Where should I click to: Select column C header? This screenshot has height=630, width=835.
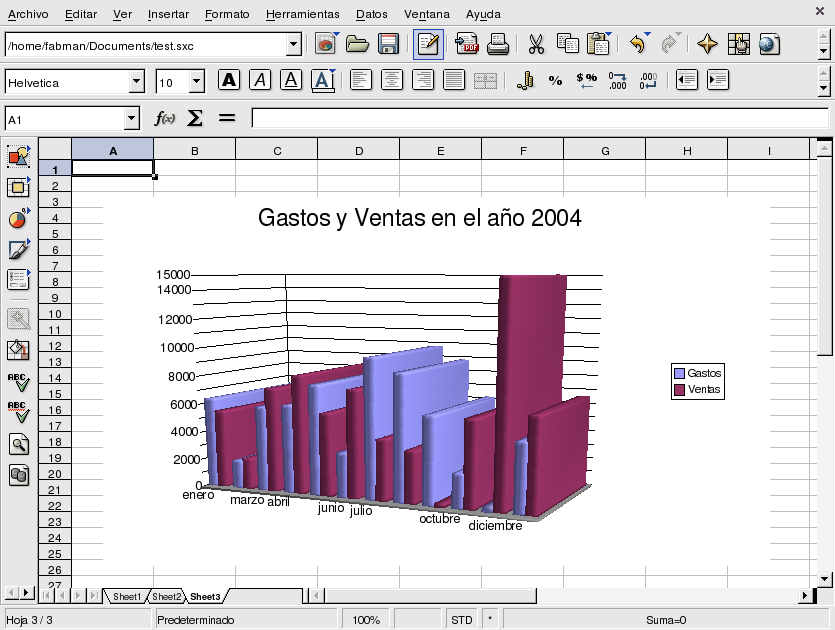(x=277, y=151)
